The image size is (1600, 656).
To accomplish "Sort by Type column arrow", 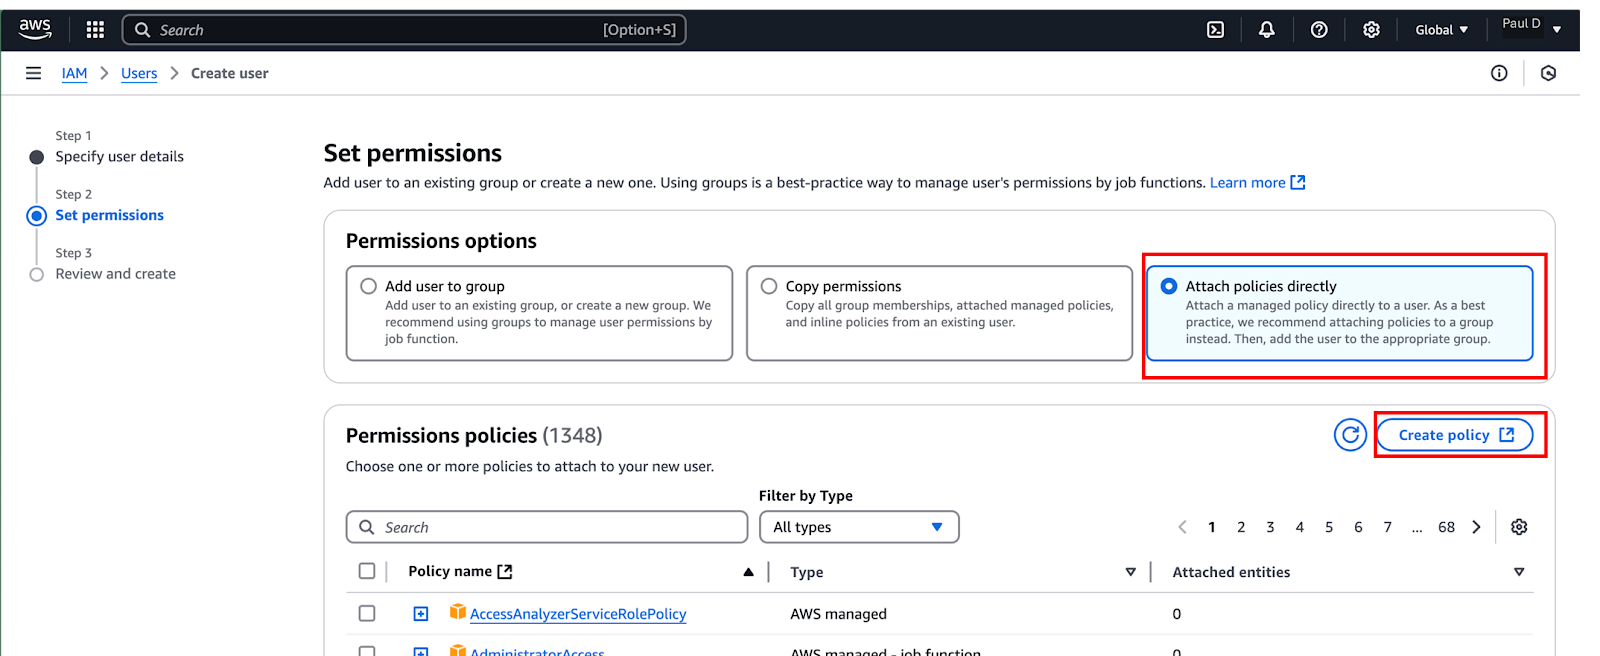I will tap(1130, 572).
